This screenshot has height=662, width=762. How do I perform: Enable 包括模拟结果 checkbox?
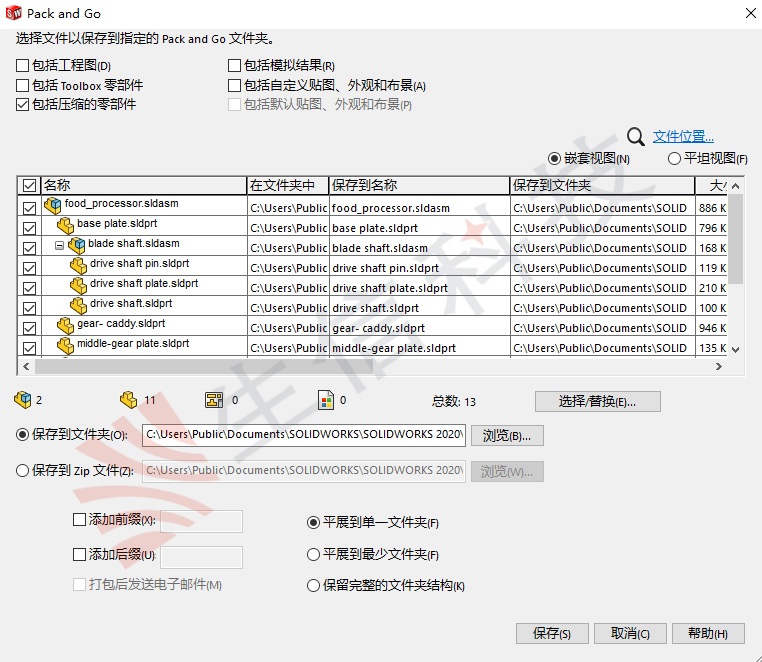[234, 65]
